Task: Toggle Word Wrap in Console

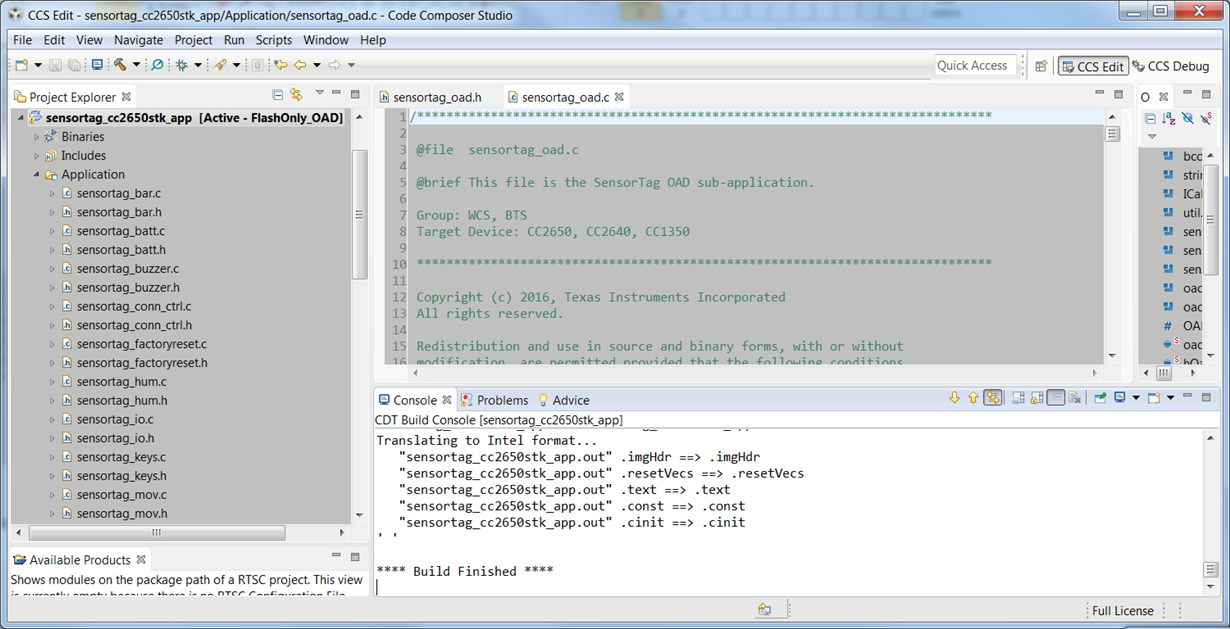Action: (x=1055, y=398)
